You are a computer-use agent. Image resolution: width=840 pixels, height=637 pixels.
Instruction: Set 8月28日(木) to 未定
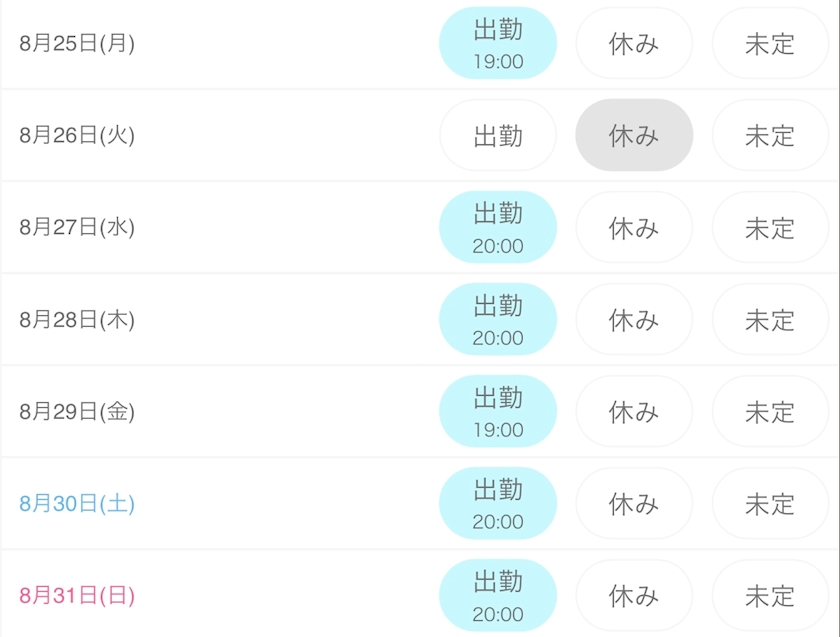tap(770, 320)
